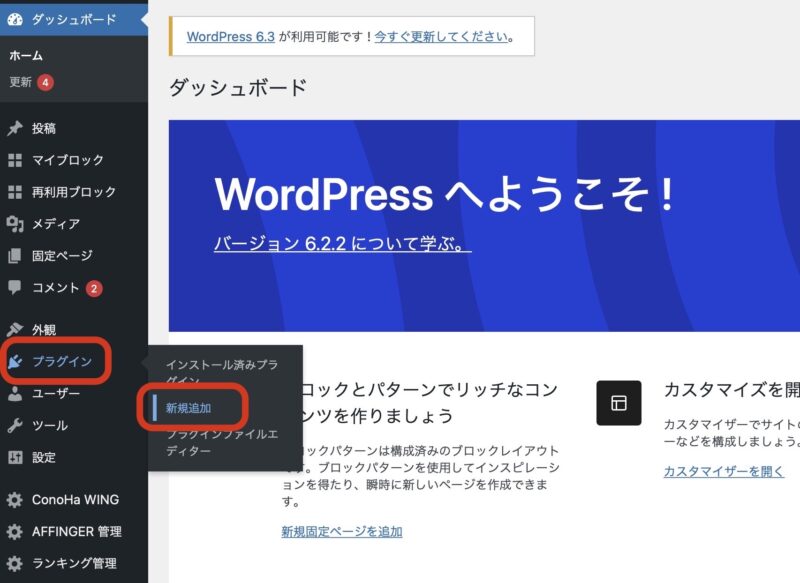Open the ダッシュボード menu item
Screen dimensions: 800x583
coord(74,19)
